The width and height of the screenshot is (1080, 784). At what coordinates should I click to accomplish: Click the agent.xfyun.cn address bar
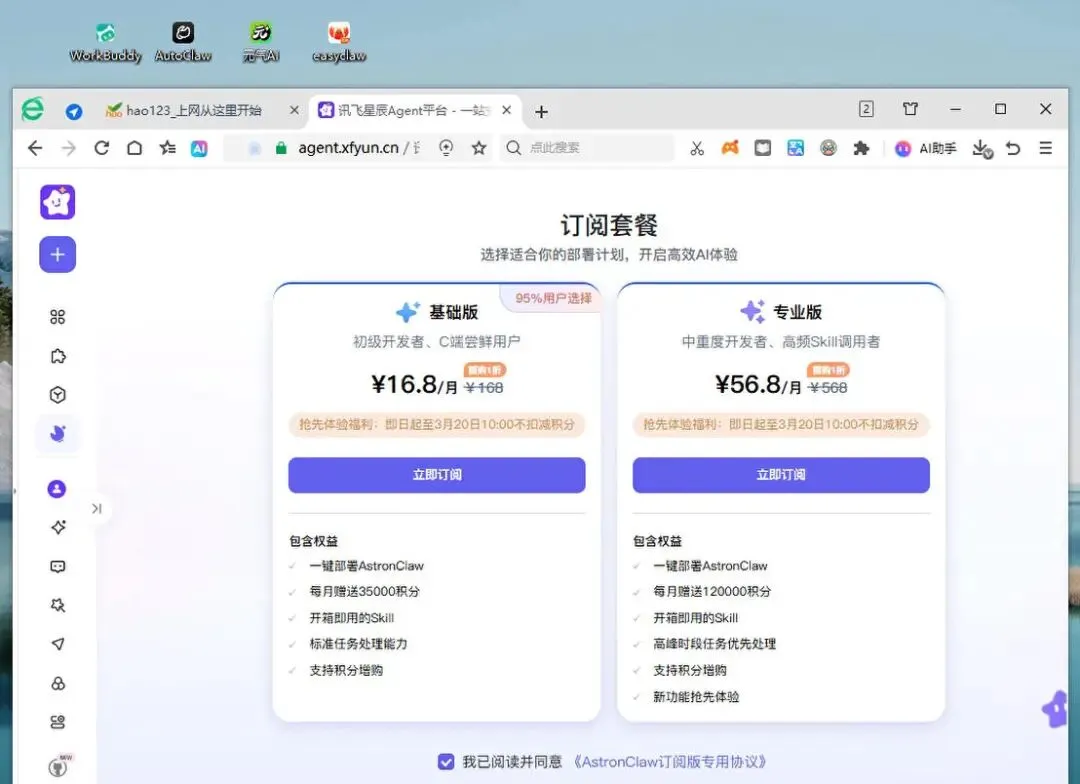point(350,148)
